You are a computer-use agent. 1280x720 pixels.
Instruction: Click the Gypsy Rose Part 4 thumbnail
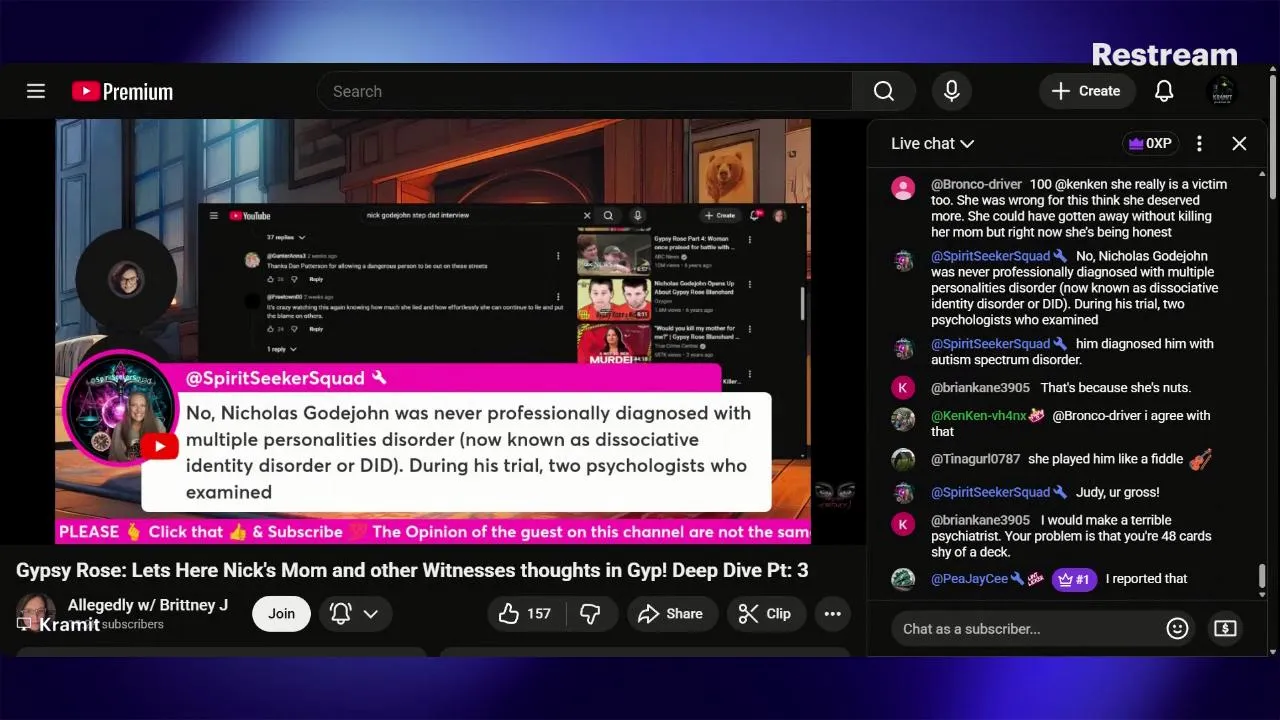(613, 254)
